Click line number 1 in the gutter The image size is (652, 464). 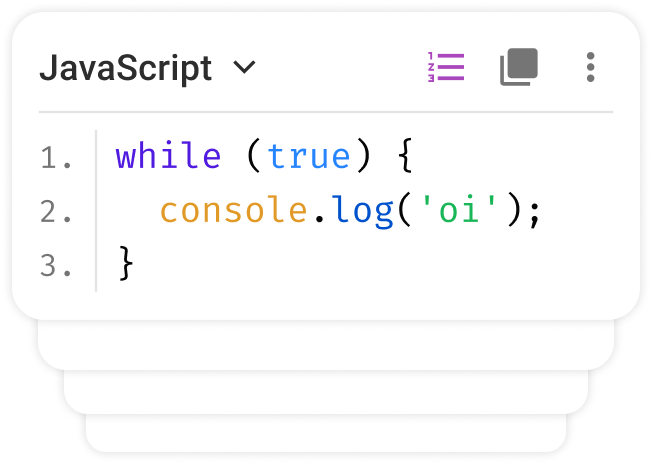tap(56, 158)
